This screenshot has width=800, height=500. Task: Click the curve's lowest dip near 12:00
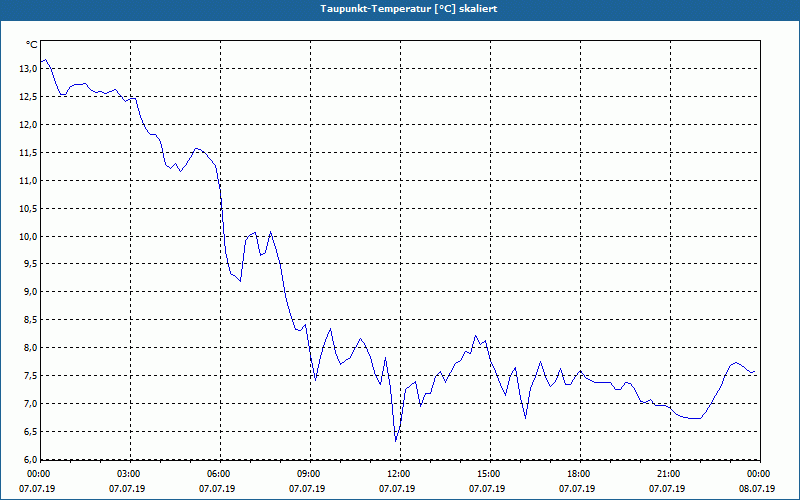pyautogui.click(x=395, y=441)
